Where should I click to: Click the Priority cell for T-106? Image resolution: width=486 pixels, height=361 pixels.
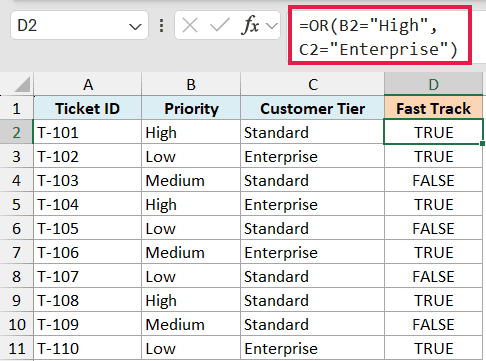pyautogui.click(x=191, y=252)
